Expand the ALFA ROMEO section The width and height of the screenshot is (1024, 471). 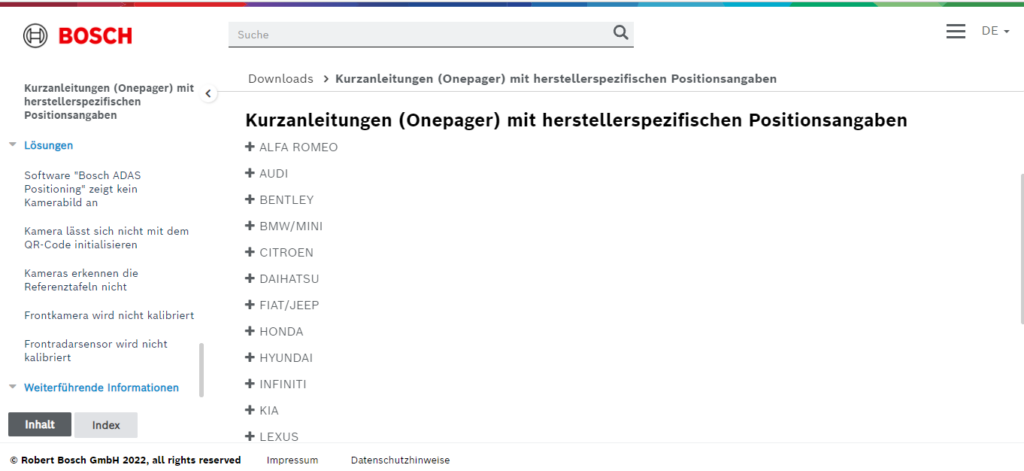click(291, 148)
